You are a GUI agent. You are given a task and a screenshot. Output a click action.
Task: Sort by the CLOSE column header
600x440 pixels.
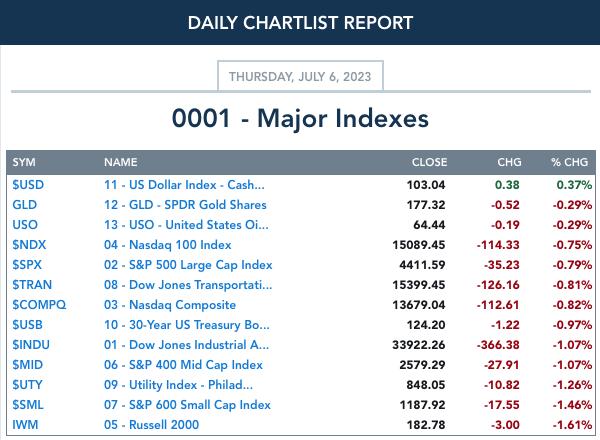[x=429, y=162]
